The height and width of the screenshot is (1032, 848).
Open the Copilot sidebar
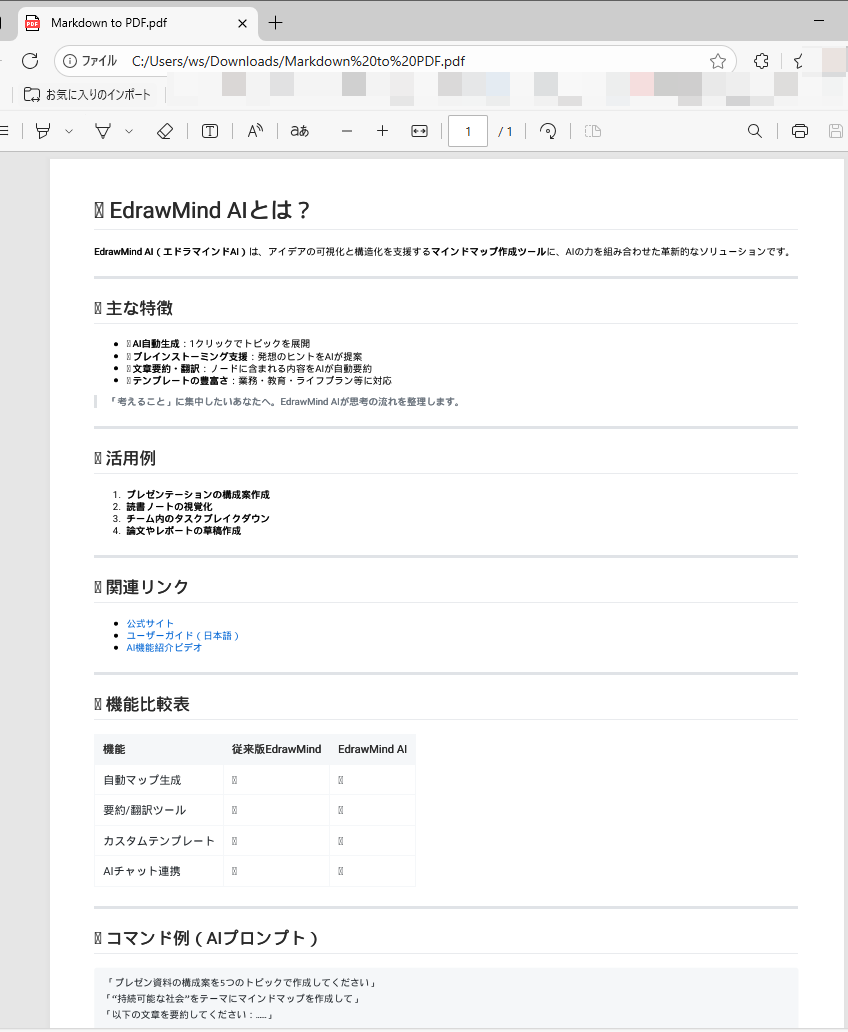(796, 61)
